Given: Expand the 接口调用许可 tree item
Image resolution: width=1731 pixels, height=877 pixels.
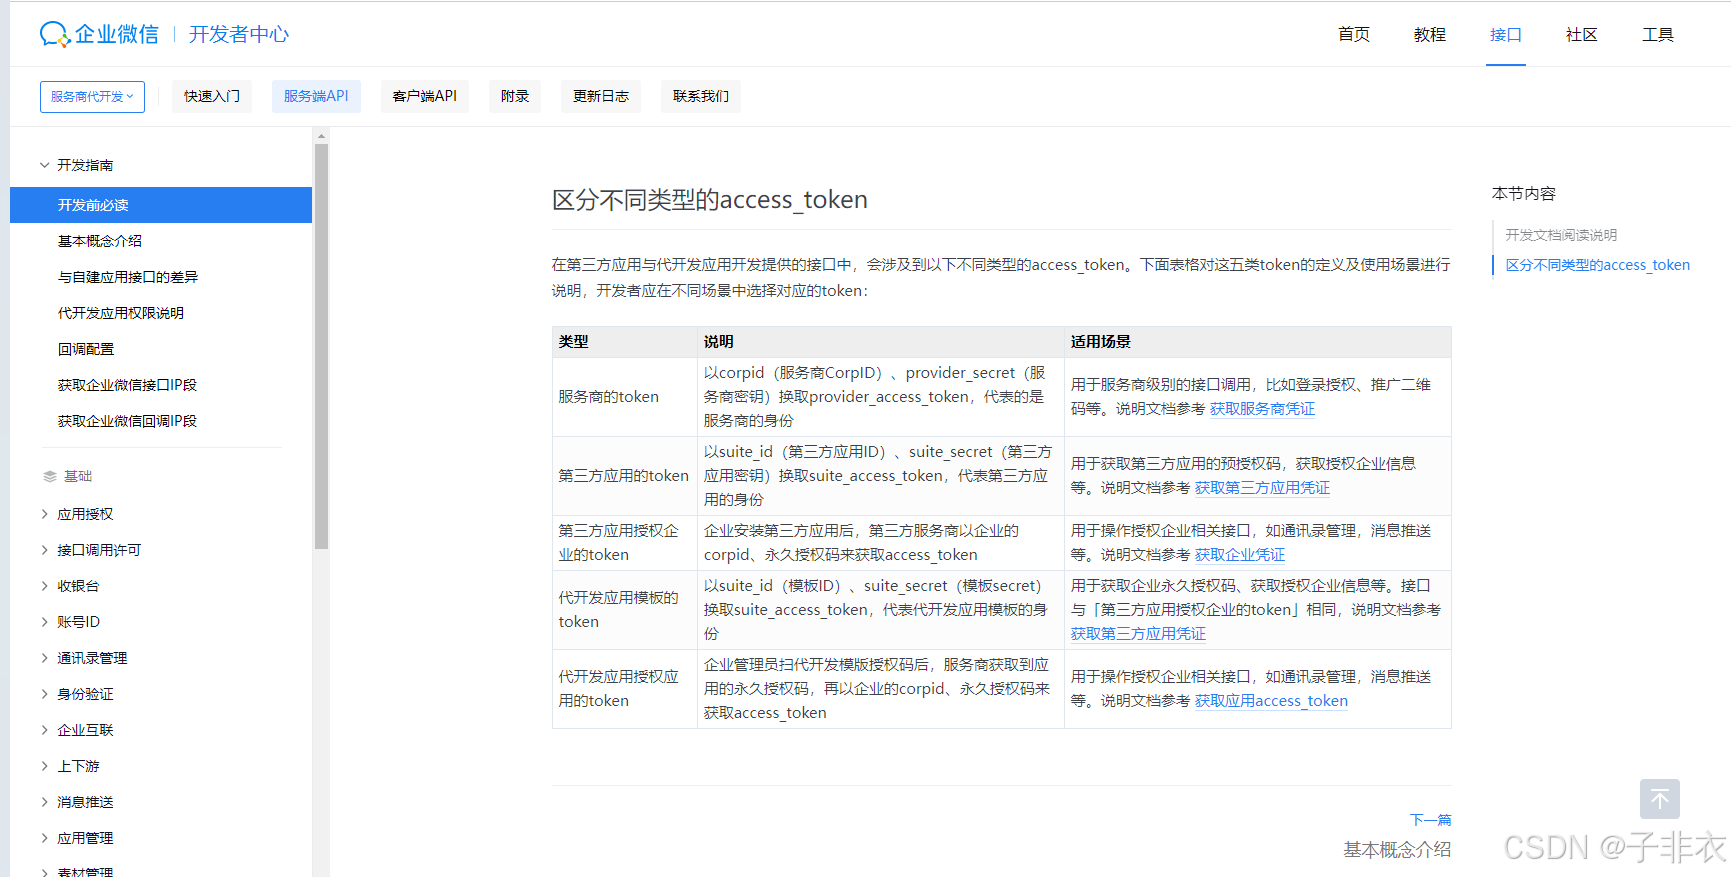Looking at the screenshot, I should pyautogui.click(x=44, y=550).
